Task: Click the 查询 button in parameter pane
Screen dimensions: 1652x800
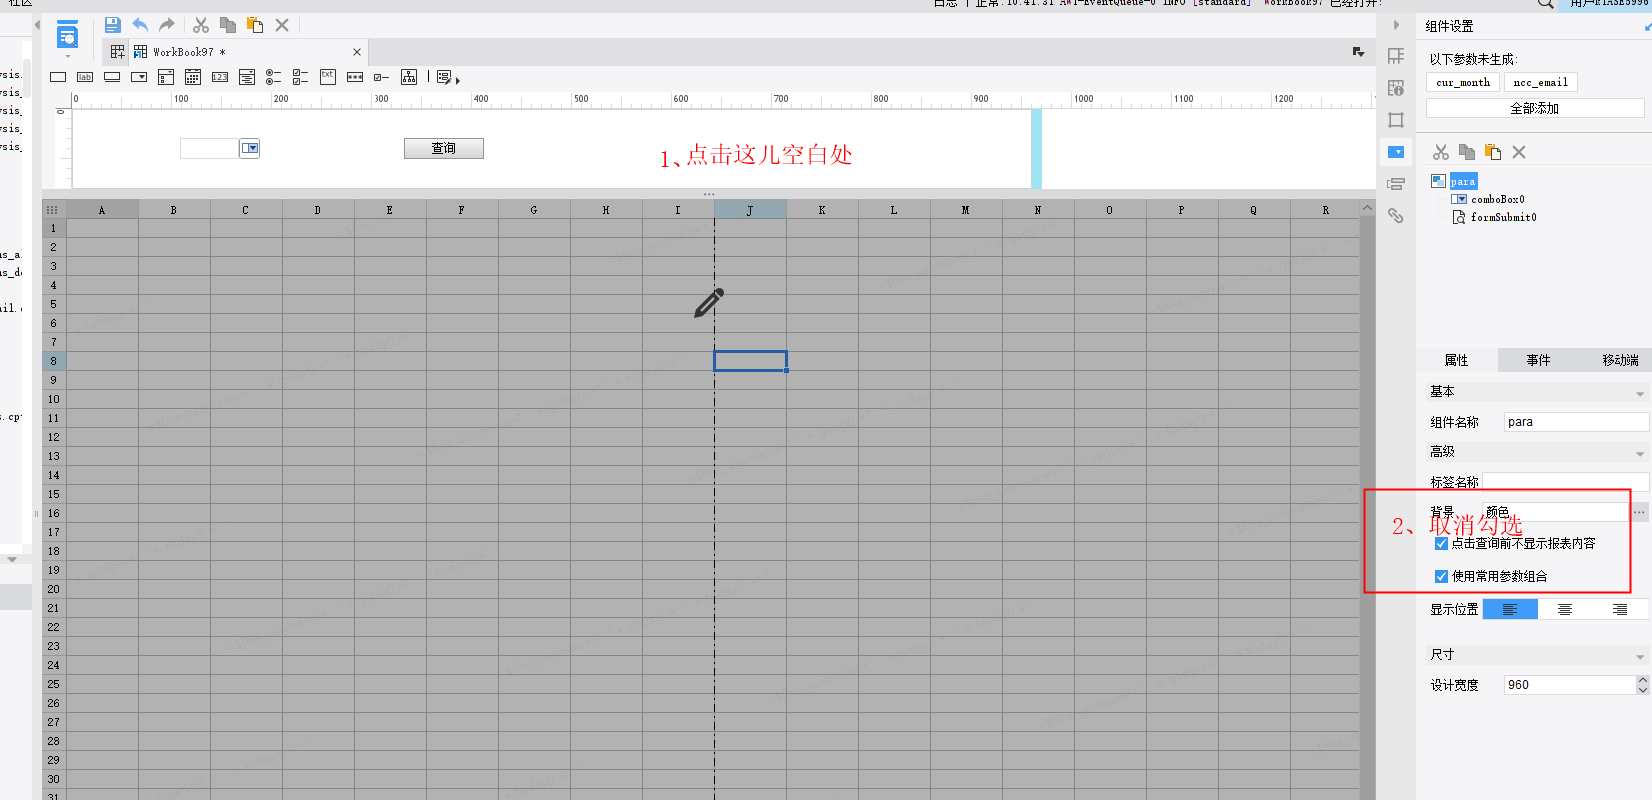Action: pyautogui.click(x=444, y=148)
